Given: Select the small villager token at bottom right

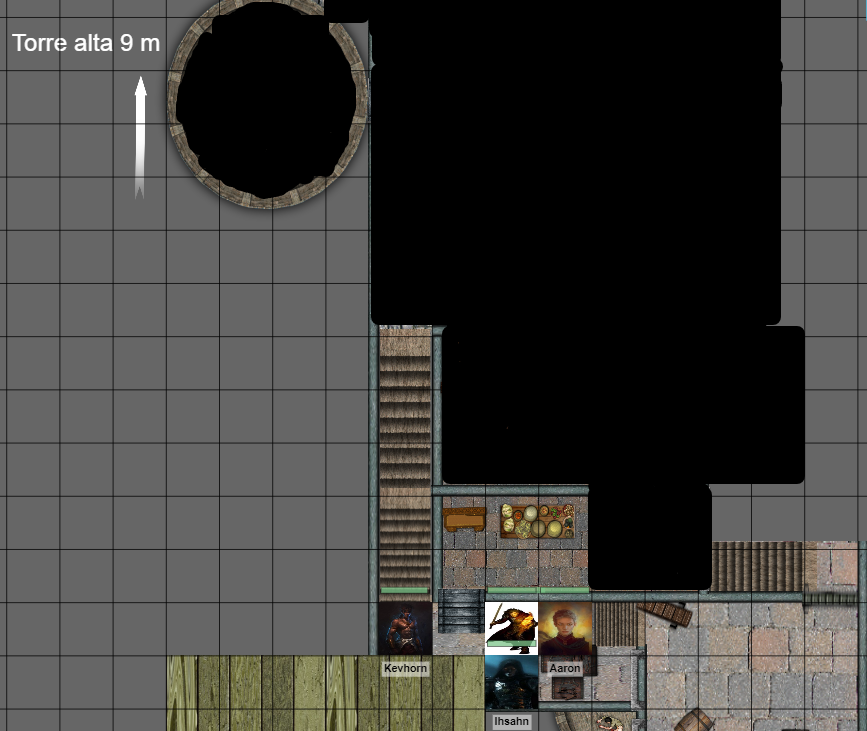Looking at the screenshot, I should pyautogui.click(x=609, y=723).
